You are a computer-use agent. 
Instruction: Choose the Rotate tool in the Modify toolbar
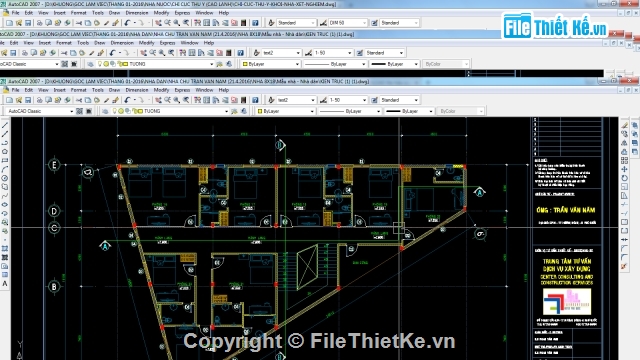(624, 178)
